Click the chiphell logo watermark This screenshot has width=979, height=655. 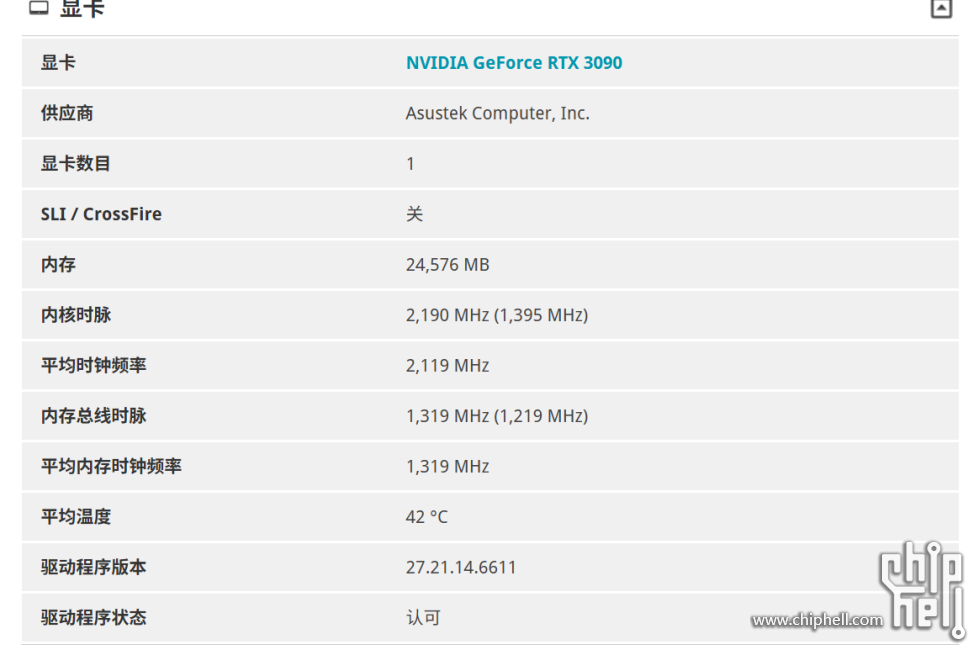point(923,589)
